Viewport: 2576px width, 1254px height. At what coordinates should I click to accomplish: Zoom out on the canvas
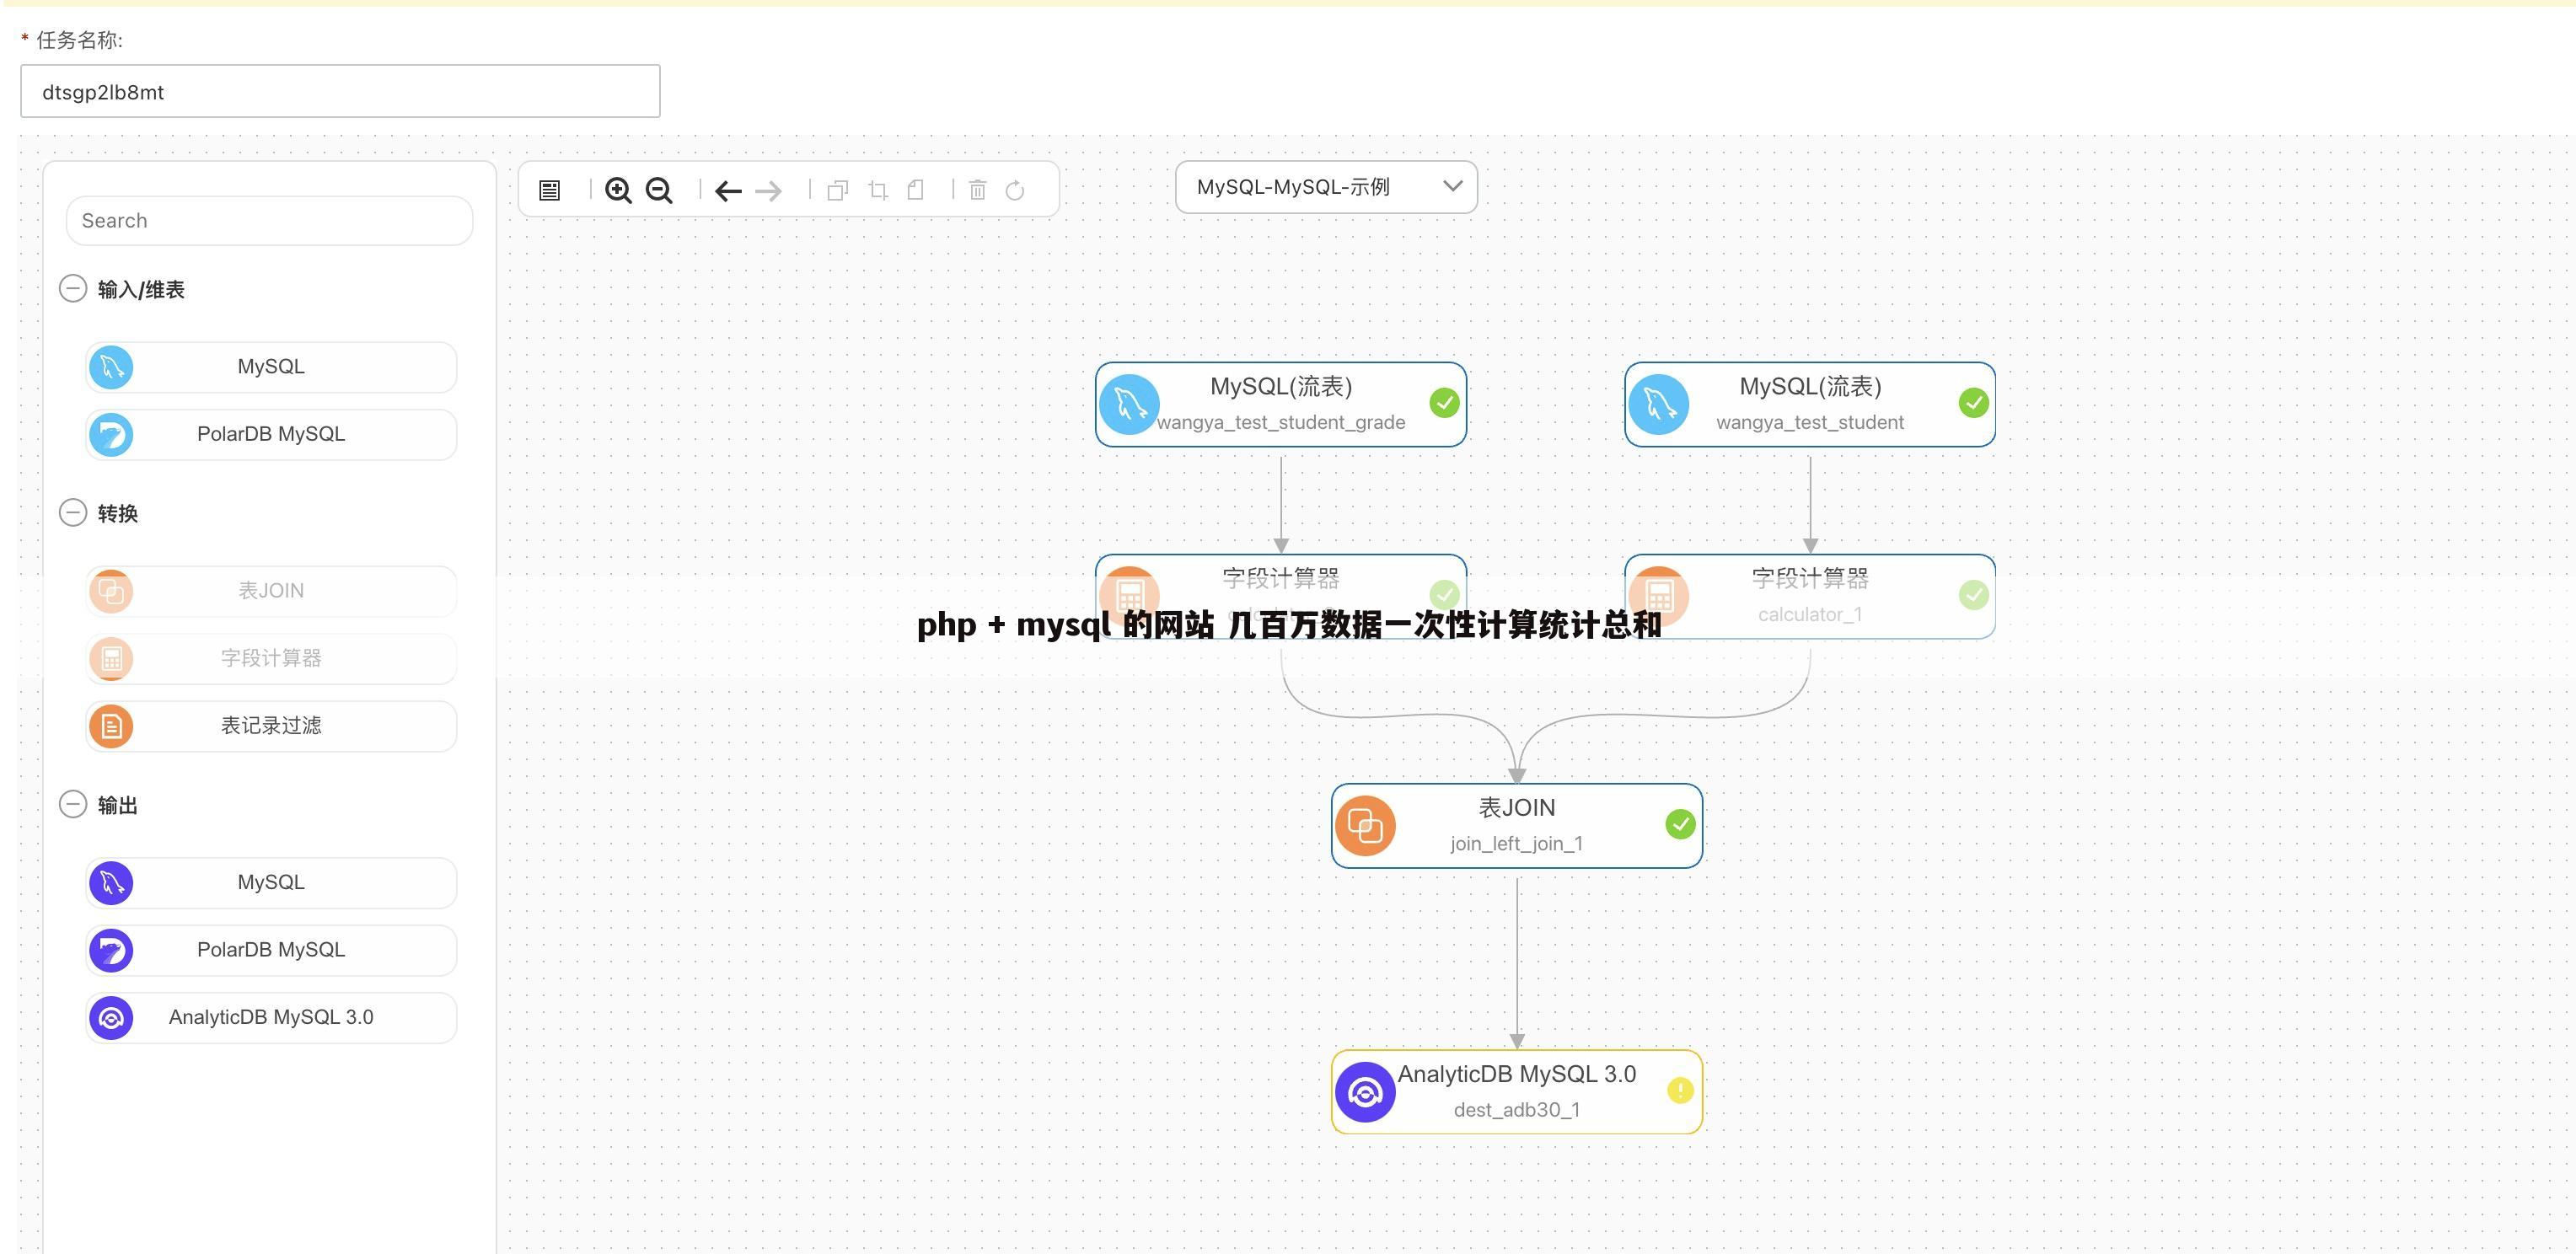coord(659,190)
